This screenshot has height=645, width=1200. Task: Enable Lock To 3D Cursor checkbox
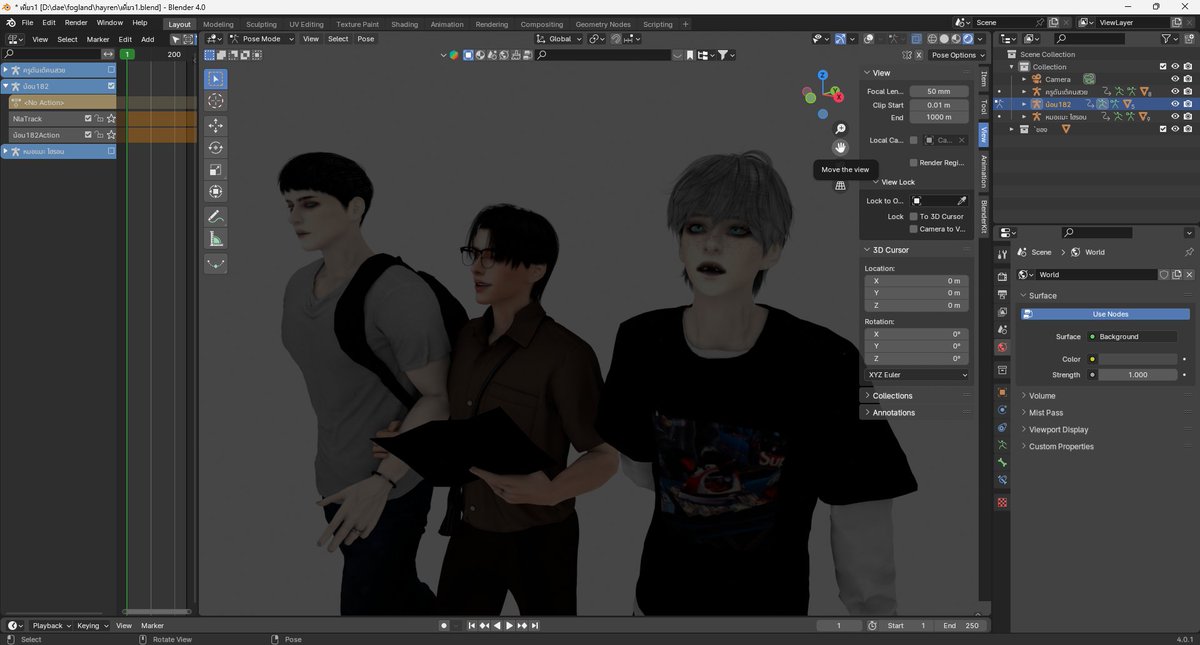tap(913, 216)
